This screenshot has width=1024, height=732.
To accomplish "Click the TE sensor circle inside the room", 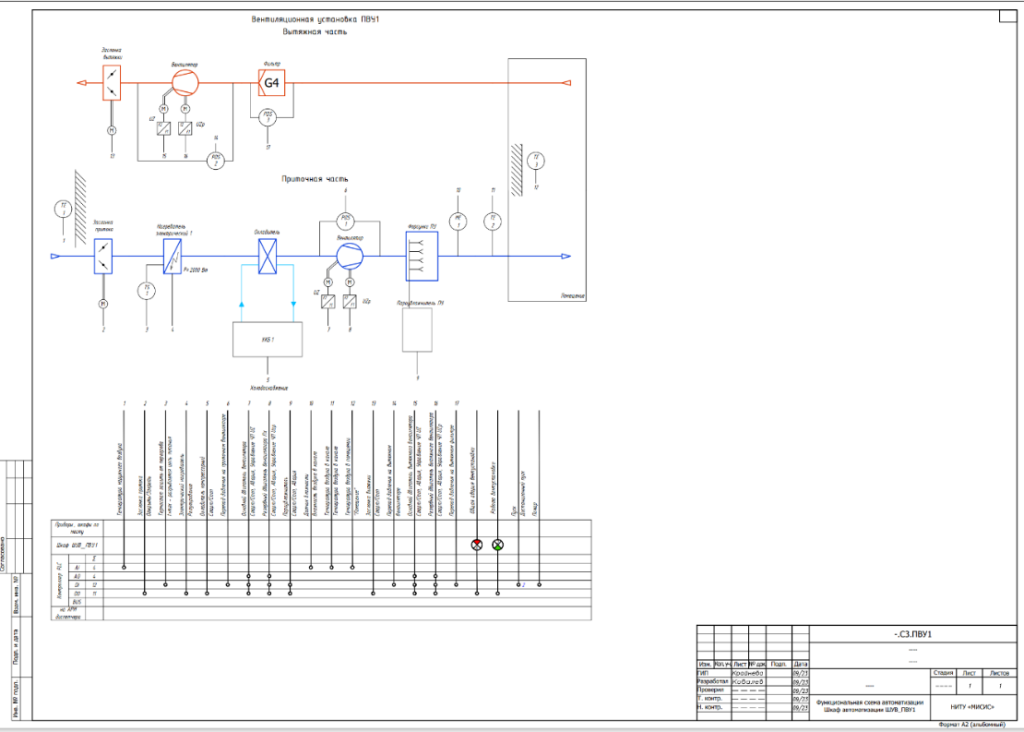I will (x=537, y=160).
